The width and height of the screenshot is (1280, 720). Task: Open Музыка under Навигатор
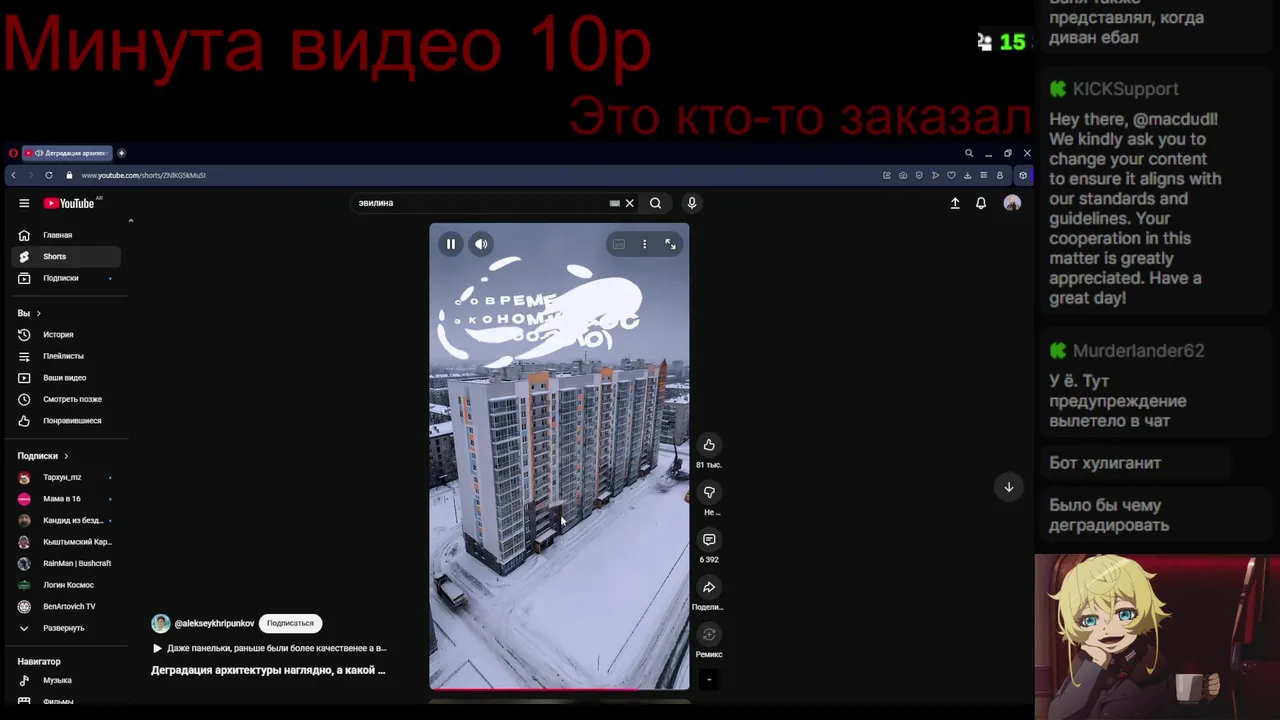(x=66, y=681)
